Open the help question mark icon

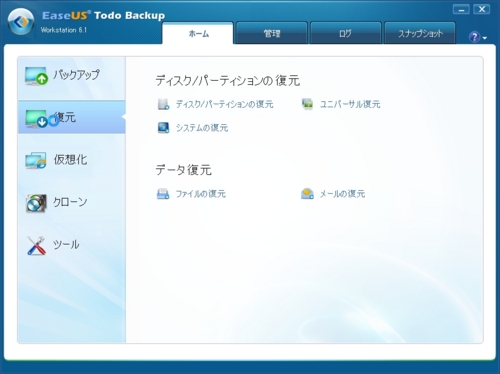(x=474, y=37)
